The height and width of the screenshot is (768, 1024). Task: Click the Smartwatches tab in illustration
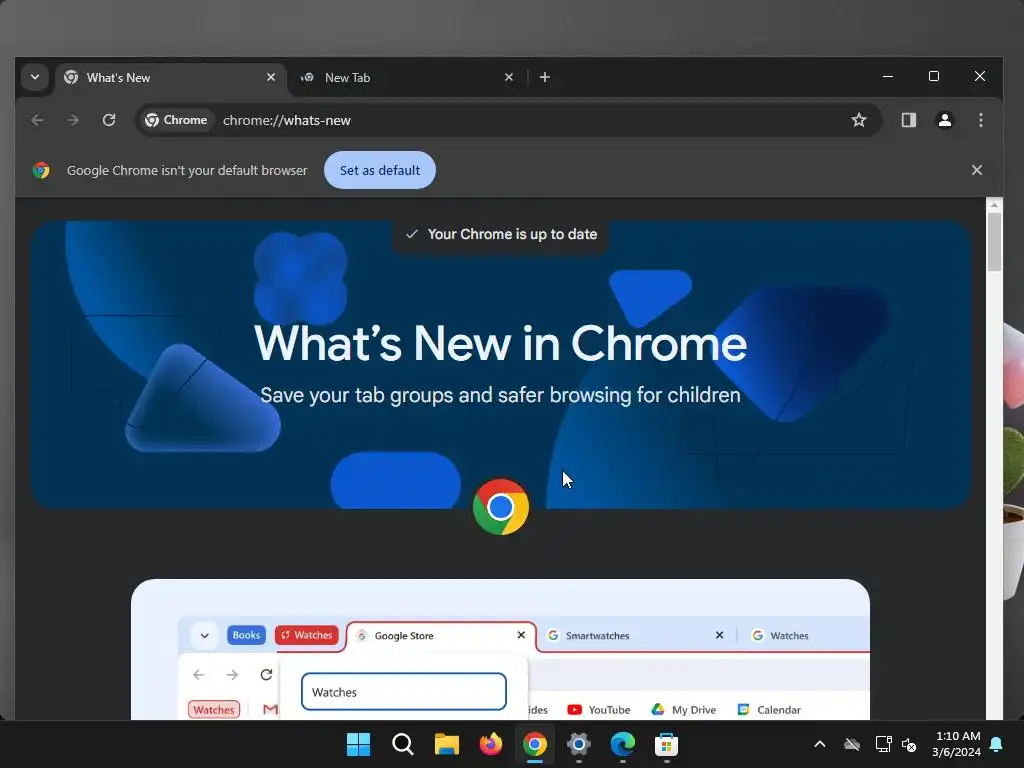coord(635,635)
